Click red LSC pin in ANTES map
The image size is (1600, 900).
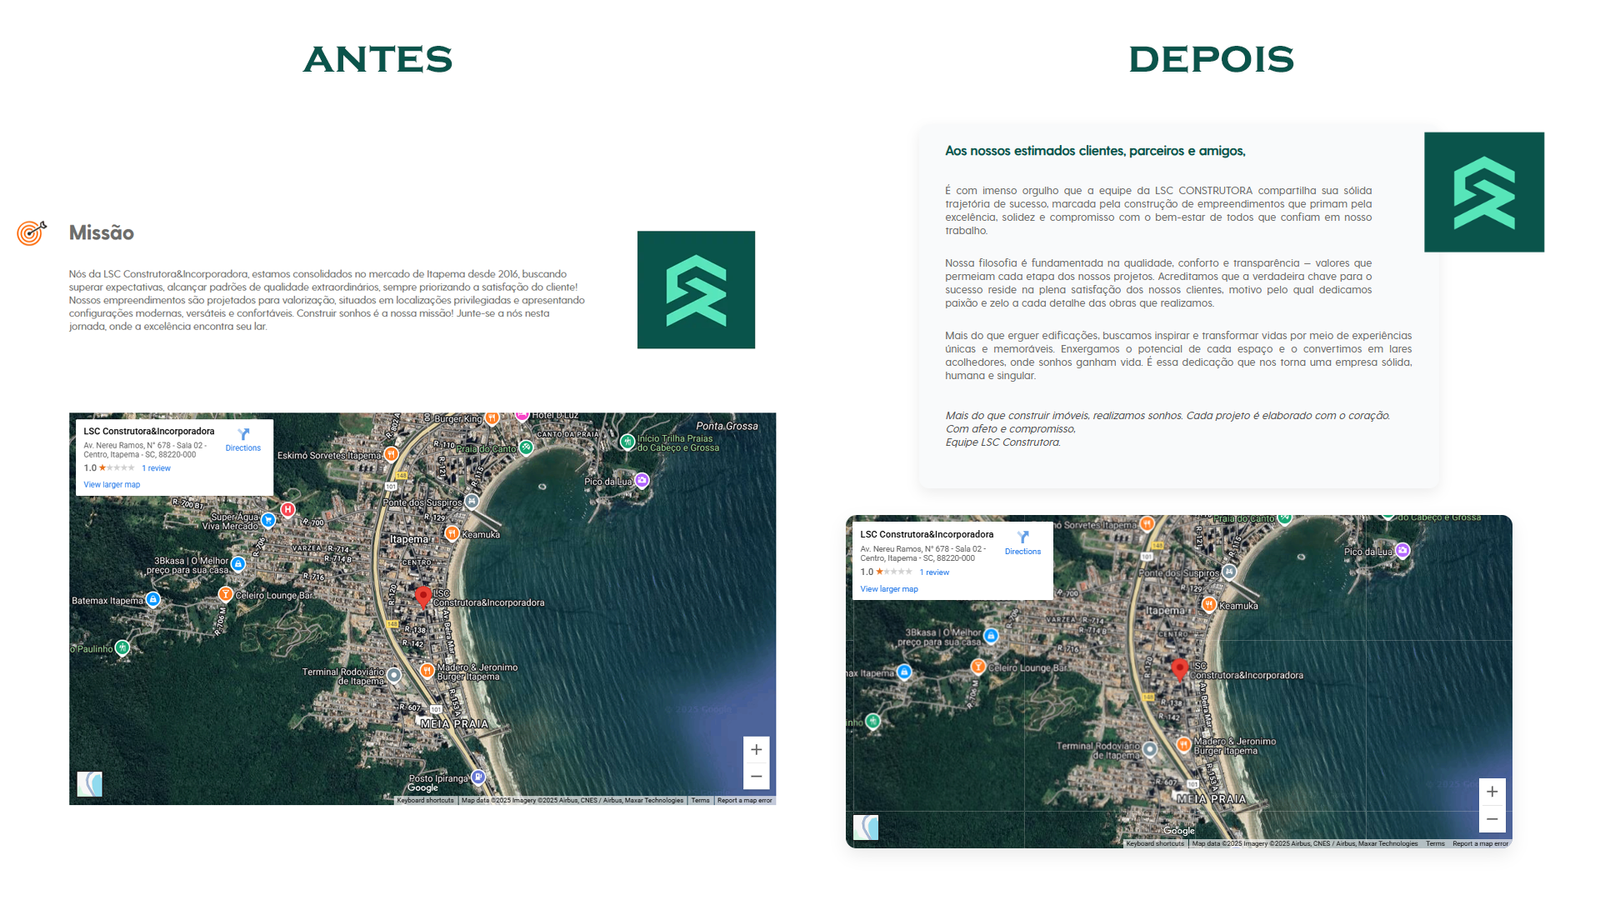point(423,596)
